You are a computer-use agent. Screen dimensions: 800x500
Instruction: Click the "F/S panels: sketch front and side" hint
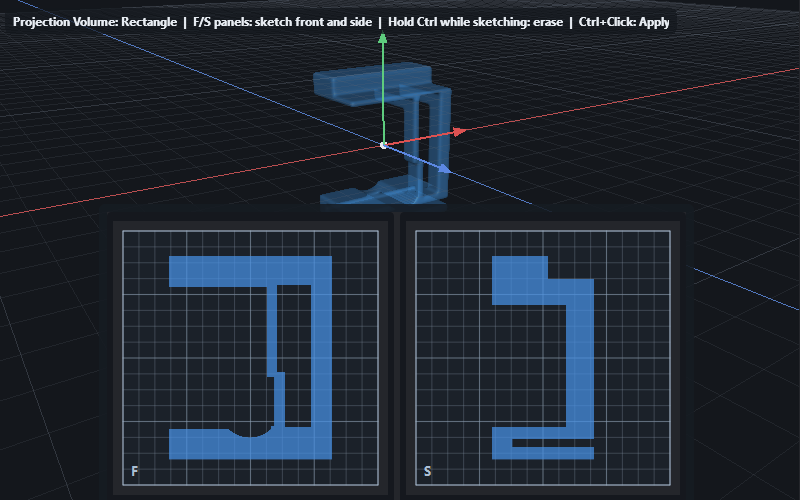click(282, 22)
